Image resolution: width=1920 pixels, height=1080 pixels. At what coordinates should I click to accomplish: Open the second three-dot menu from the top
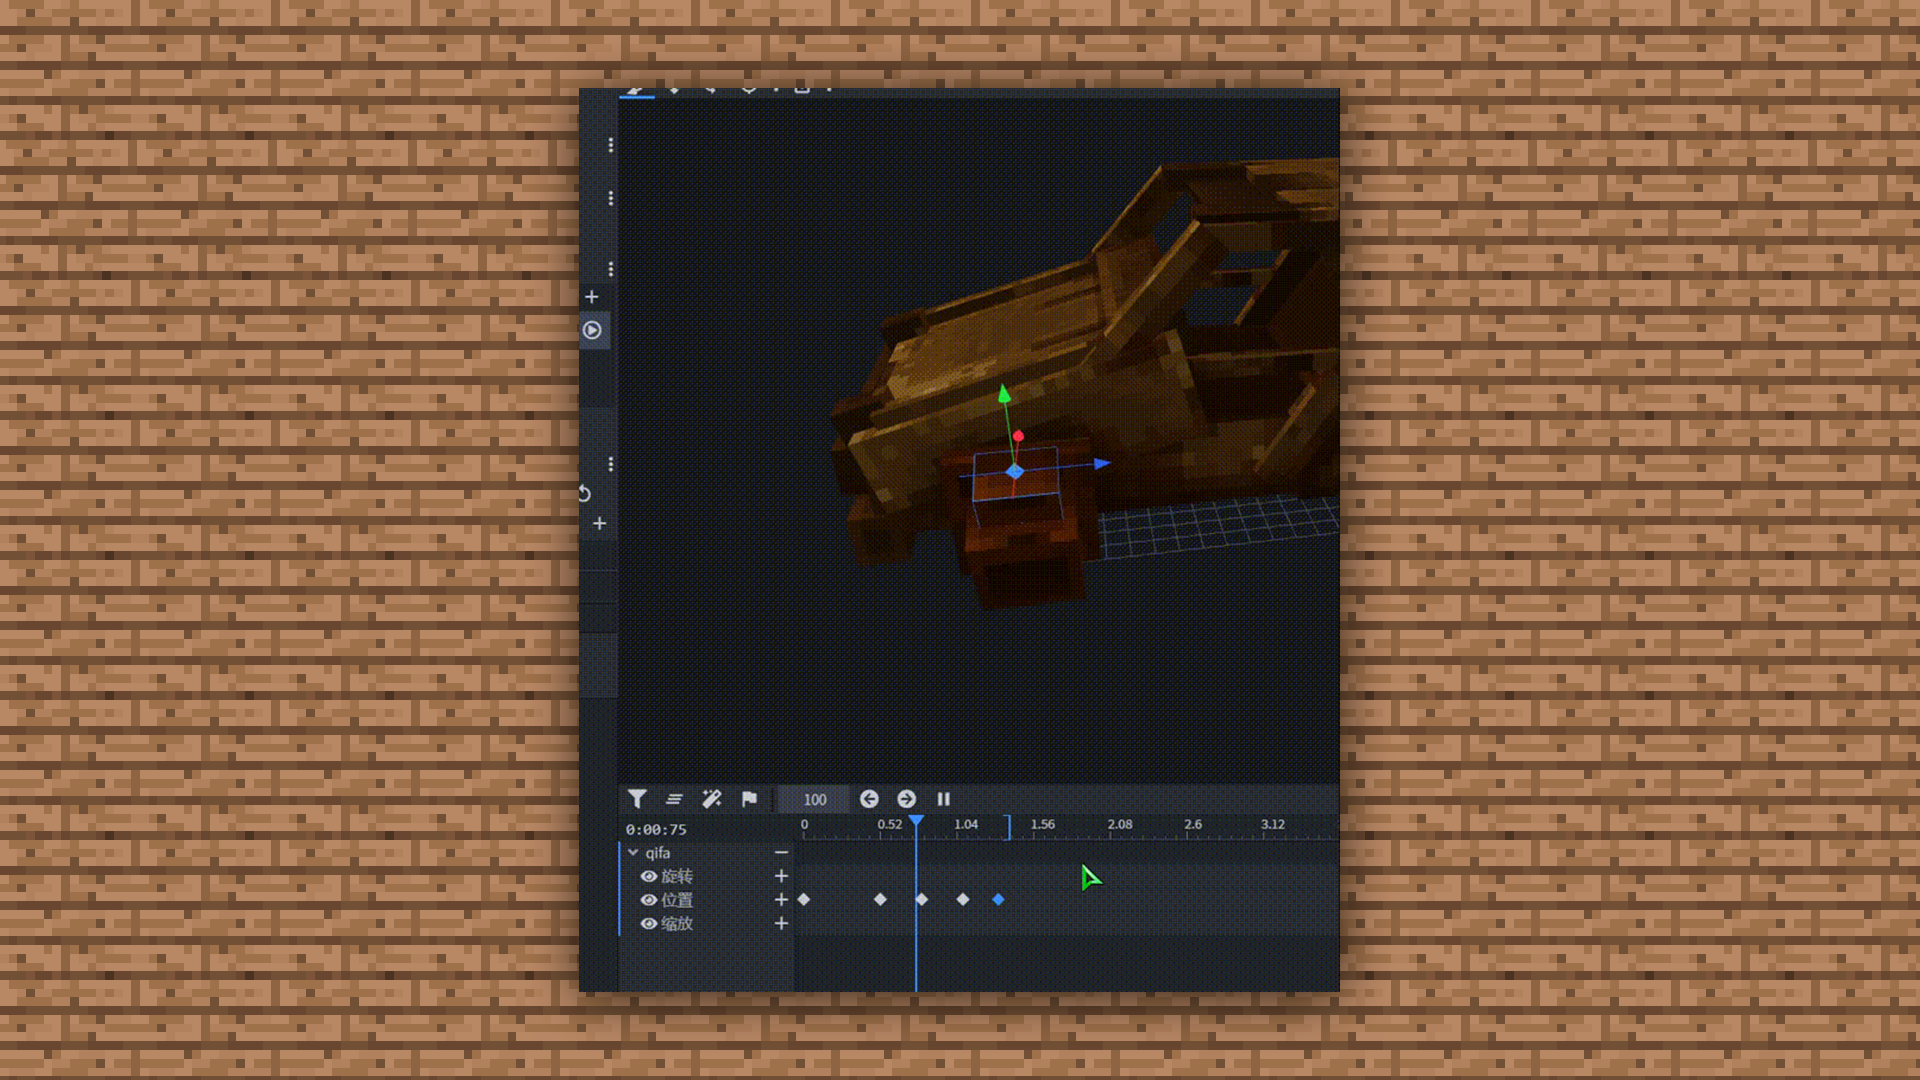click(x=611, y=199)
